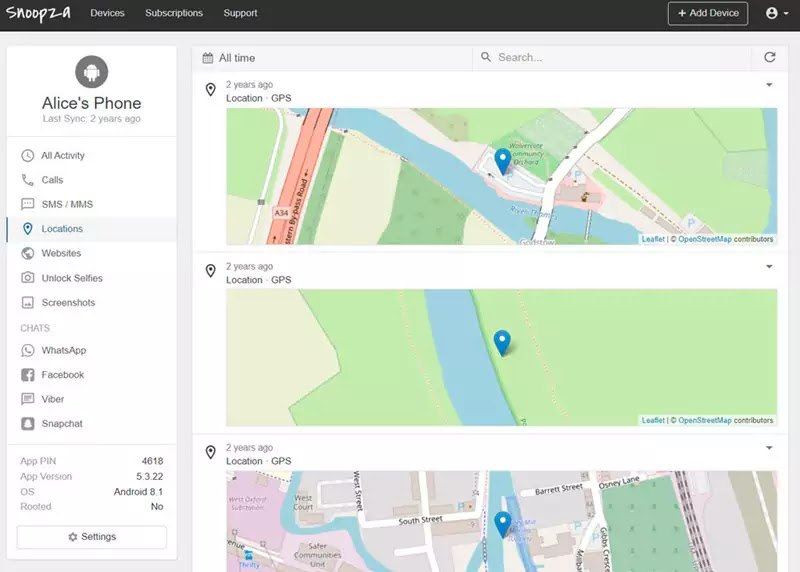Refresh the location list
This screenshot has width=800, height=572.
[769, 57]
